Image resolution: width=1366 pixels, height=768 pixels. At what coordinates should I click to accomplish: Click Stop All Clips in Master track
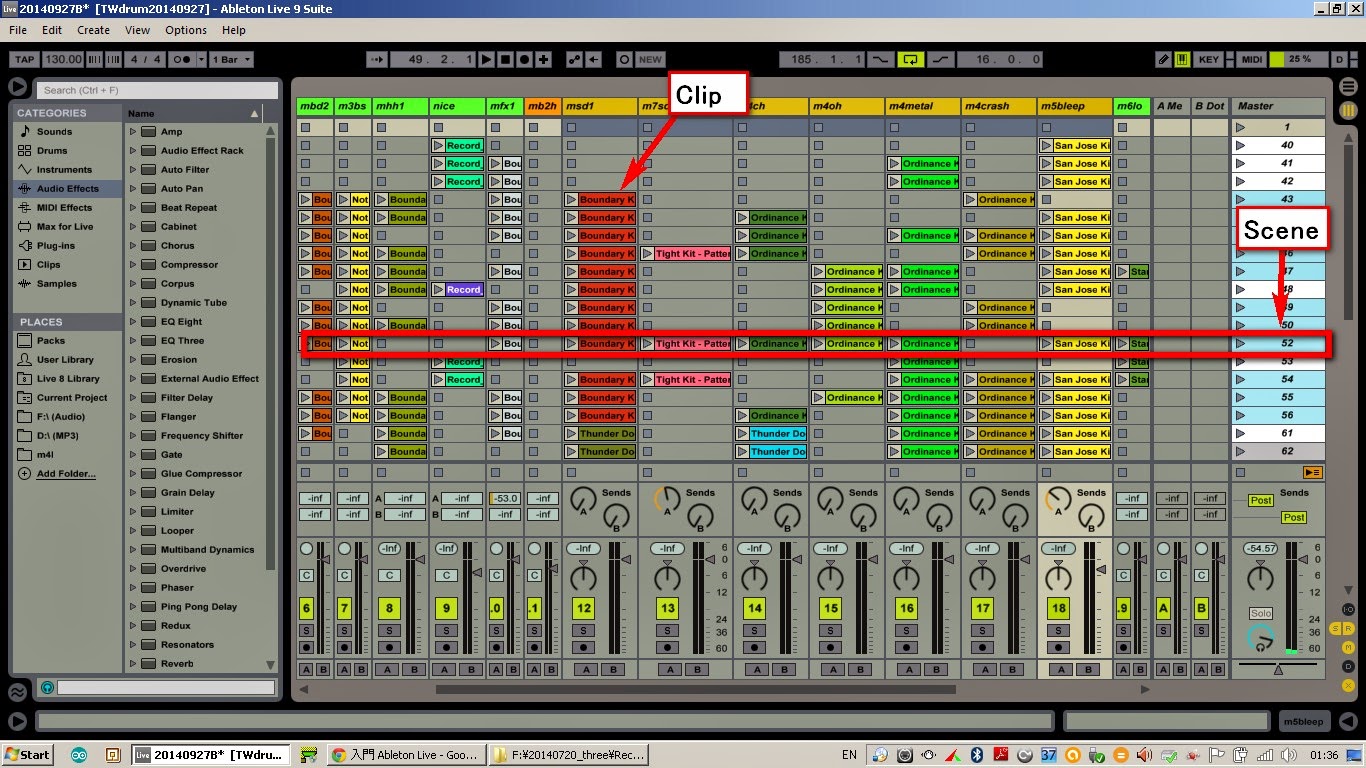click(x=1241, y=472)
